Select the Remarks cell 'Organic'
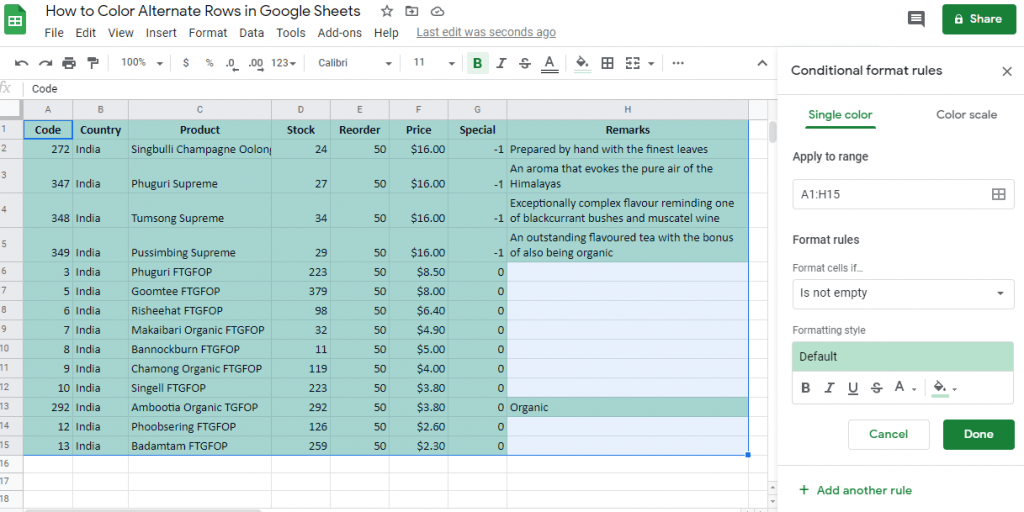The height and width of the screenshot is (512, 1024). (x=628, y=408)
